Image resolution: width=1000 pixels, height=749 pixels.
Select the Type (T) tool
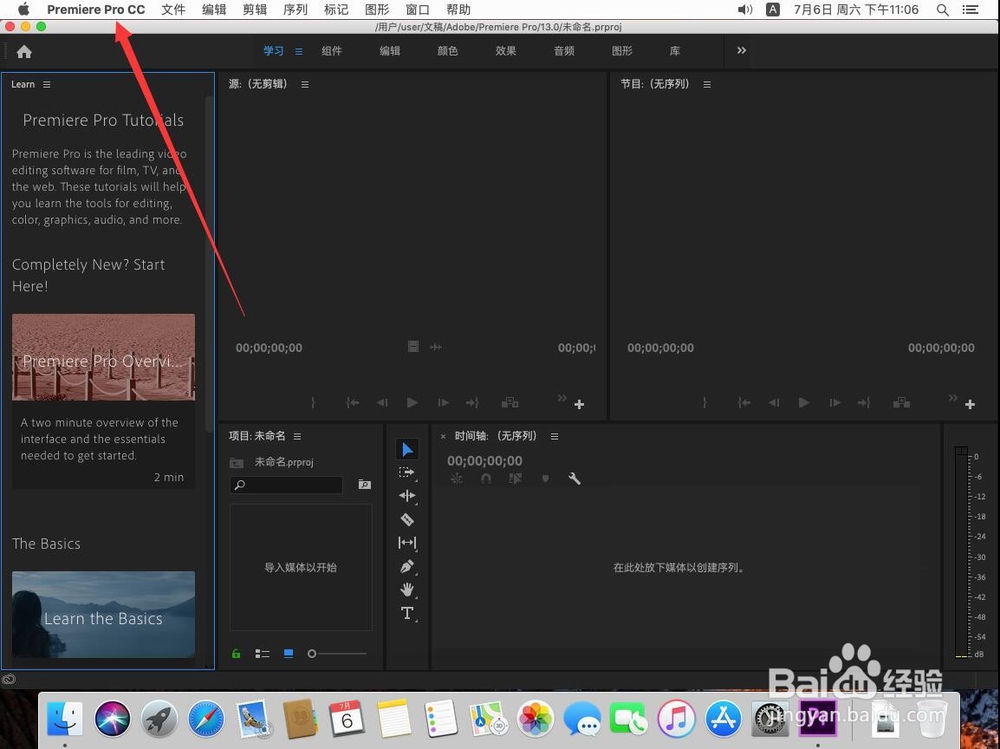(x=407, y=613)
